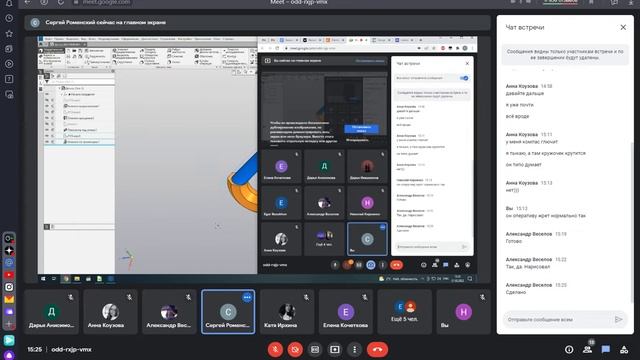
Task: Select the Александр Веселов participant tile
Action: click(x=169, y=312)
